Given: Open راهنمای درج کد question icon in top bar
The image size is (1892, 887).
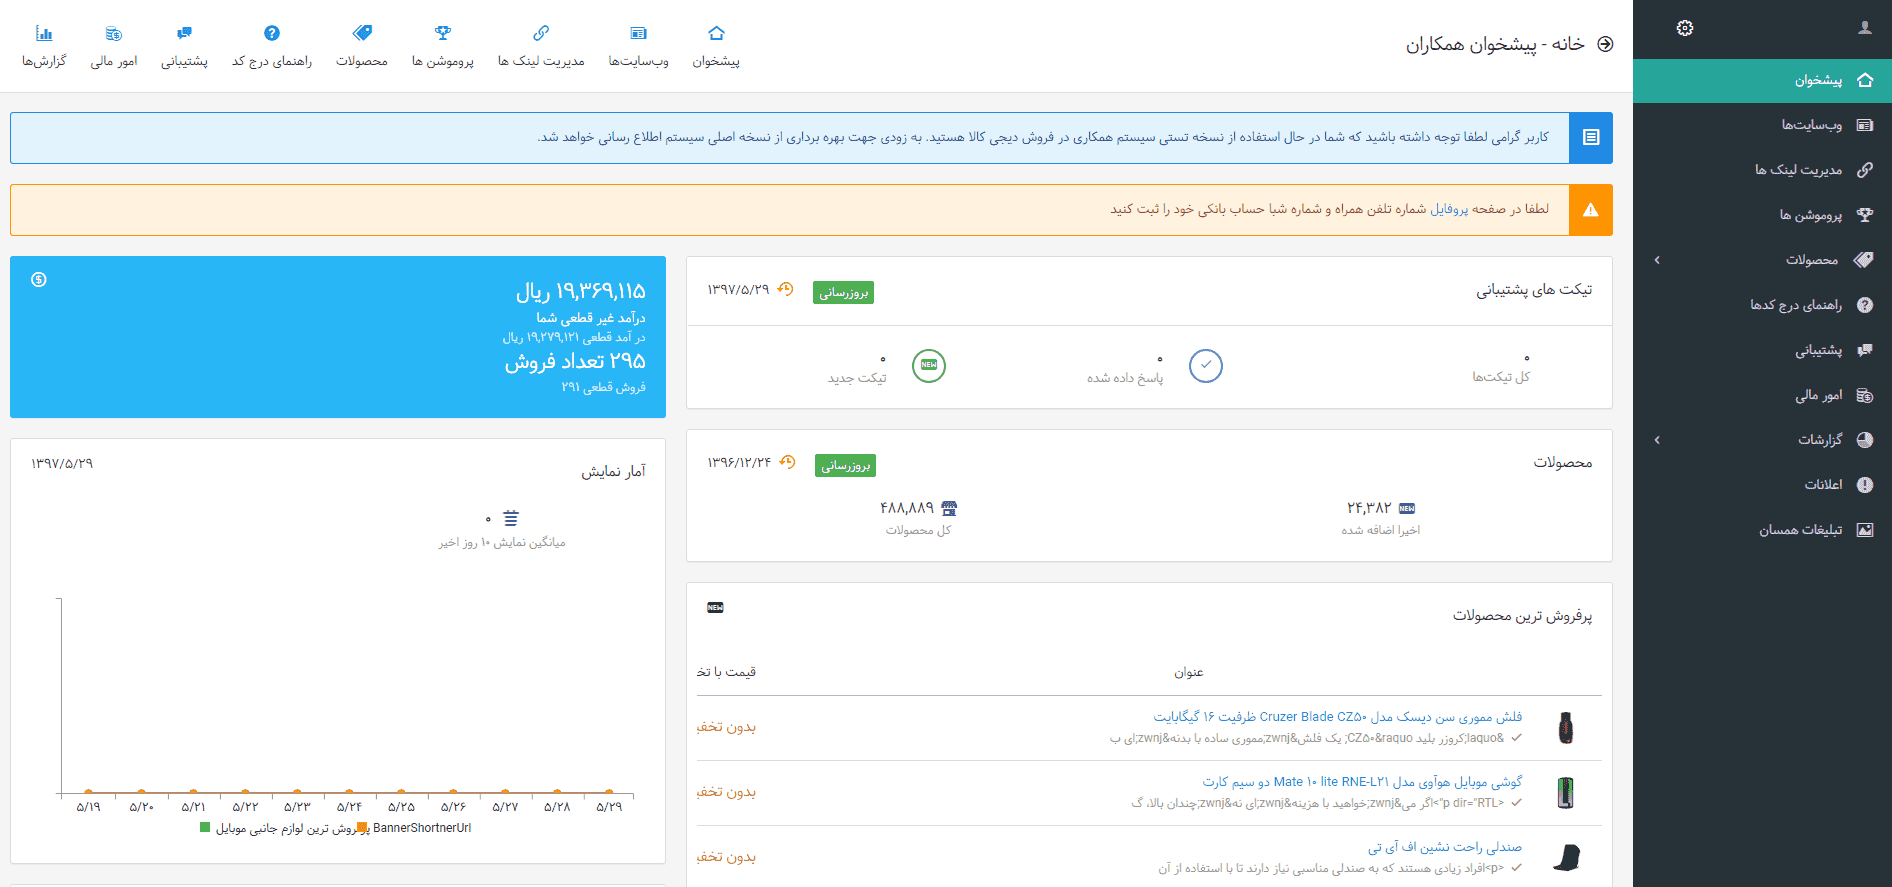Looking at the screenshot, I should tap(272, 33).
